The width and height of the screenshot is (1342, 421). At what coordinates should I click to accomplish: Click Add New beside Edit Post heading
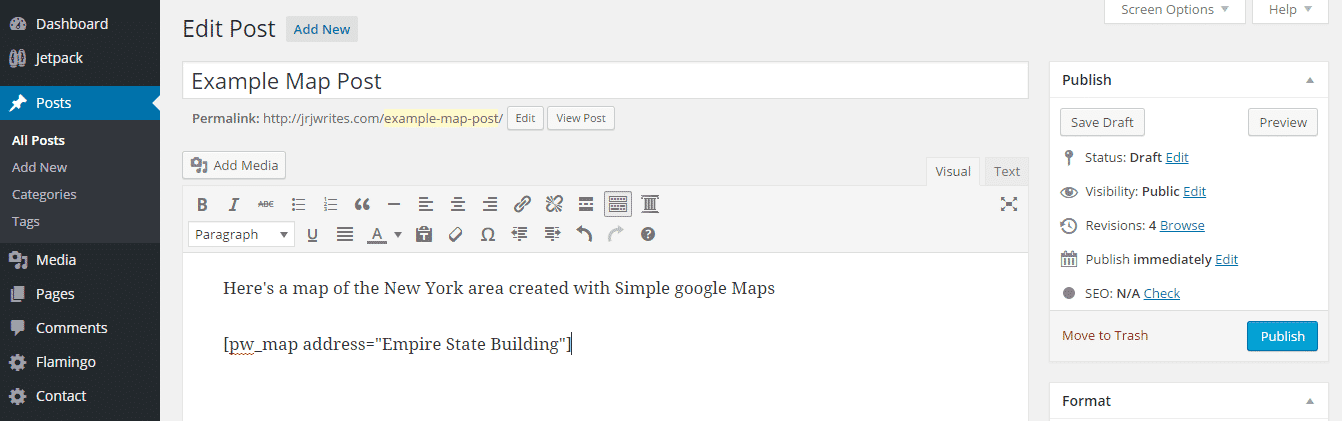pyautogui.click(x=322, y=29)
